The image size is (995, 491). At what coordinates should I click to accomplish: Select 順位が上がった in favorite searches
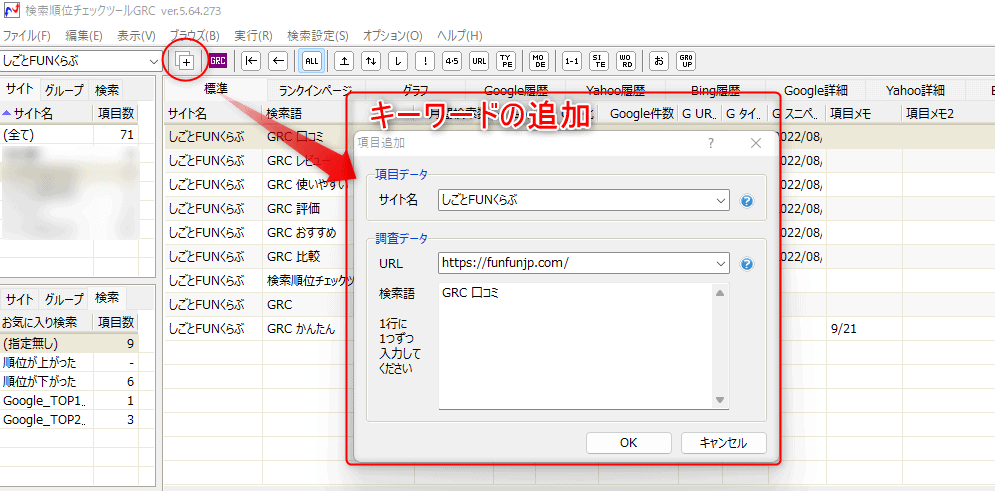pos(69,363)
